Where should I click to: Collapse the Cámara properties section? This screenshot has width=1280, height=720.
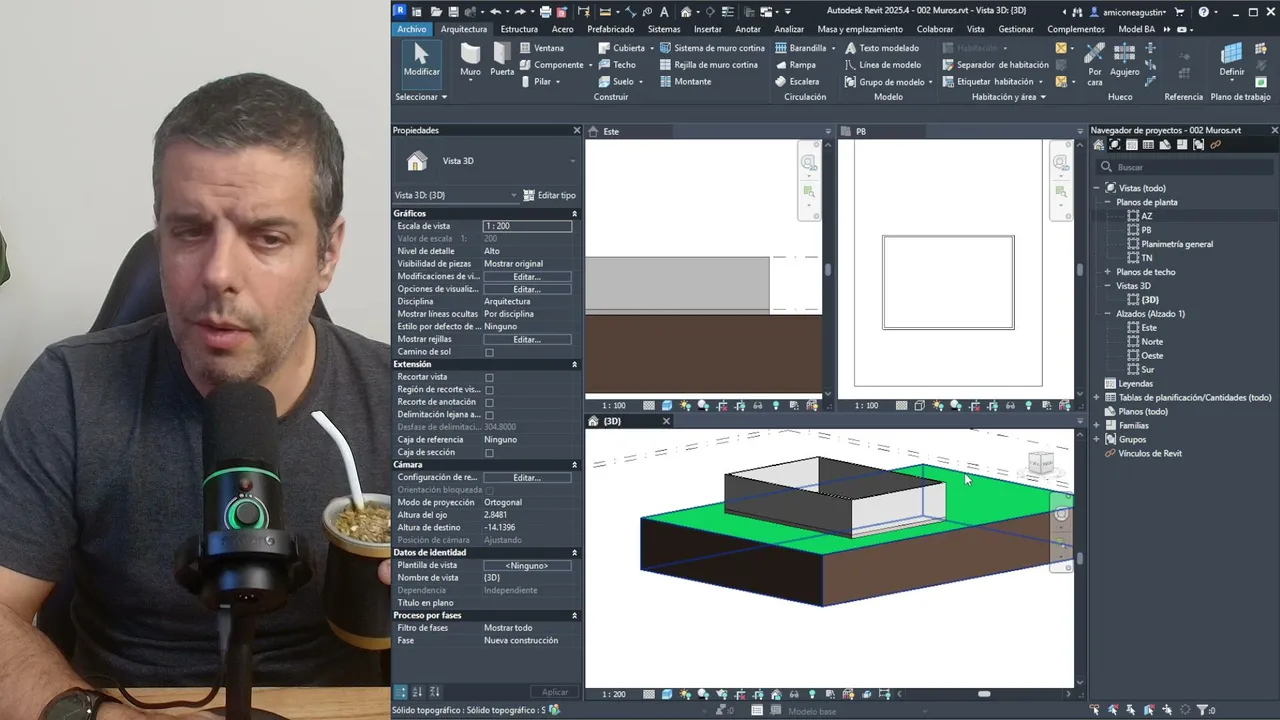pyautogui.click(x=574, y=465)
